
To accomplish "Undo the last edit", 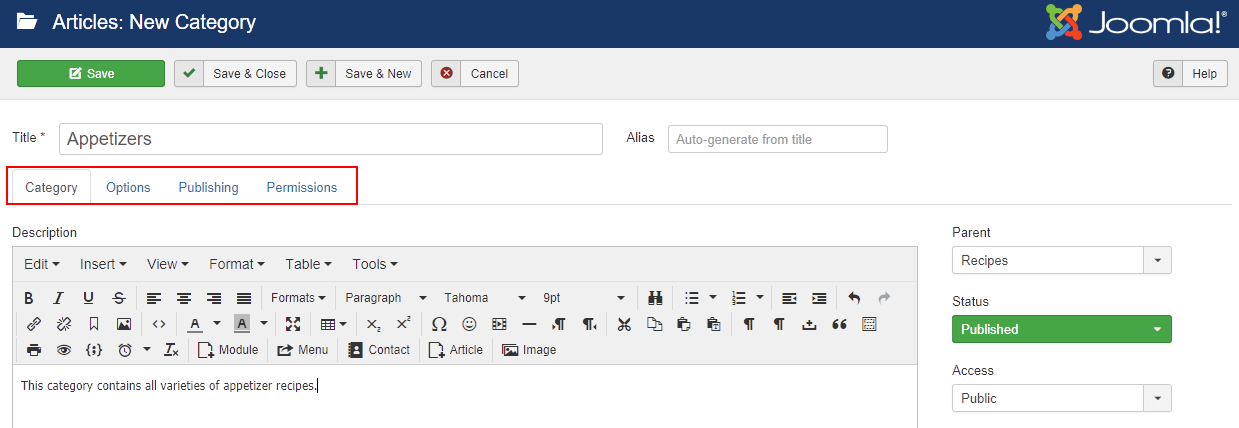I will pyautogui.click(x=854, y=298).
